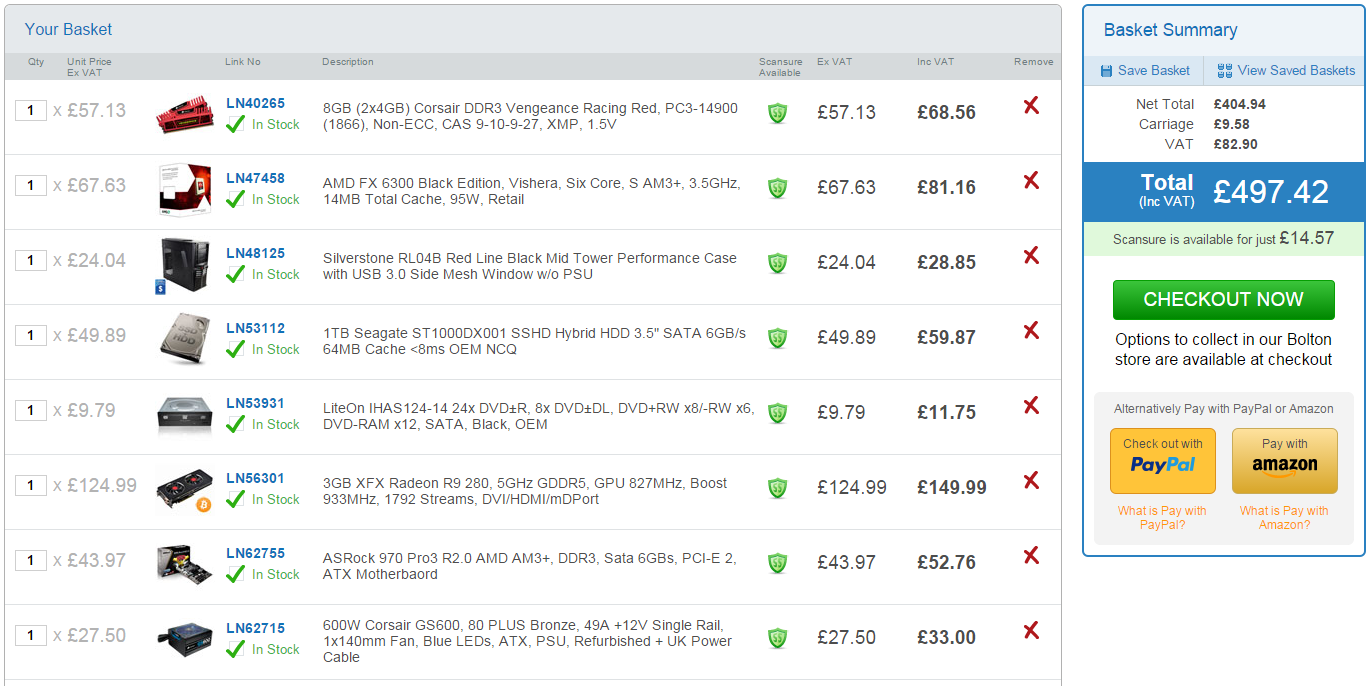Click the Radeon R9 280 description text
The image size is (1370, 686).
[525, 491]
